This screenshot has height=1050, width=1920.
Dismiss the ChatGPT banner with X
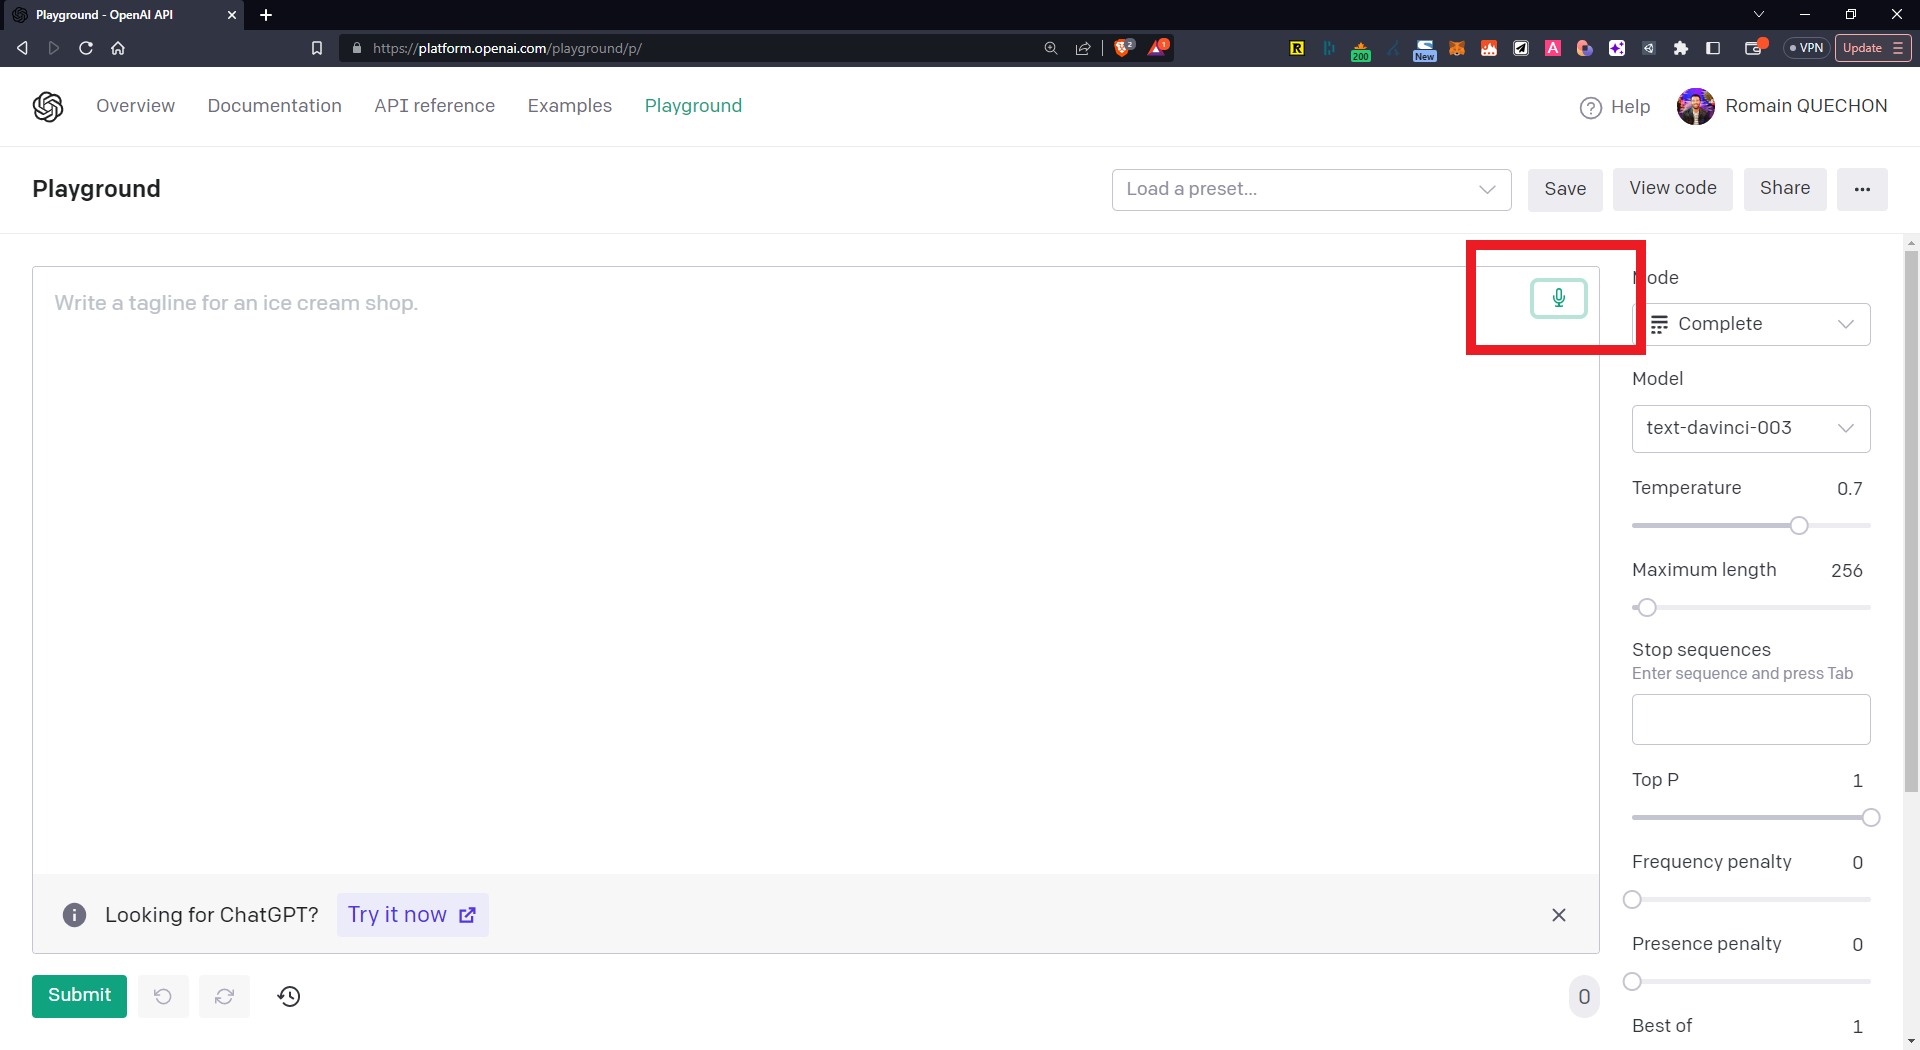click(x=1558, y=915)
